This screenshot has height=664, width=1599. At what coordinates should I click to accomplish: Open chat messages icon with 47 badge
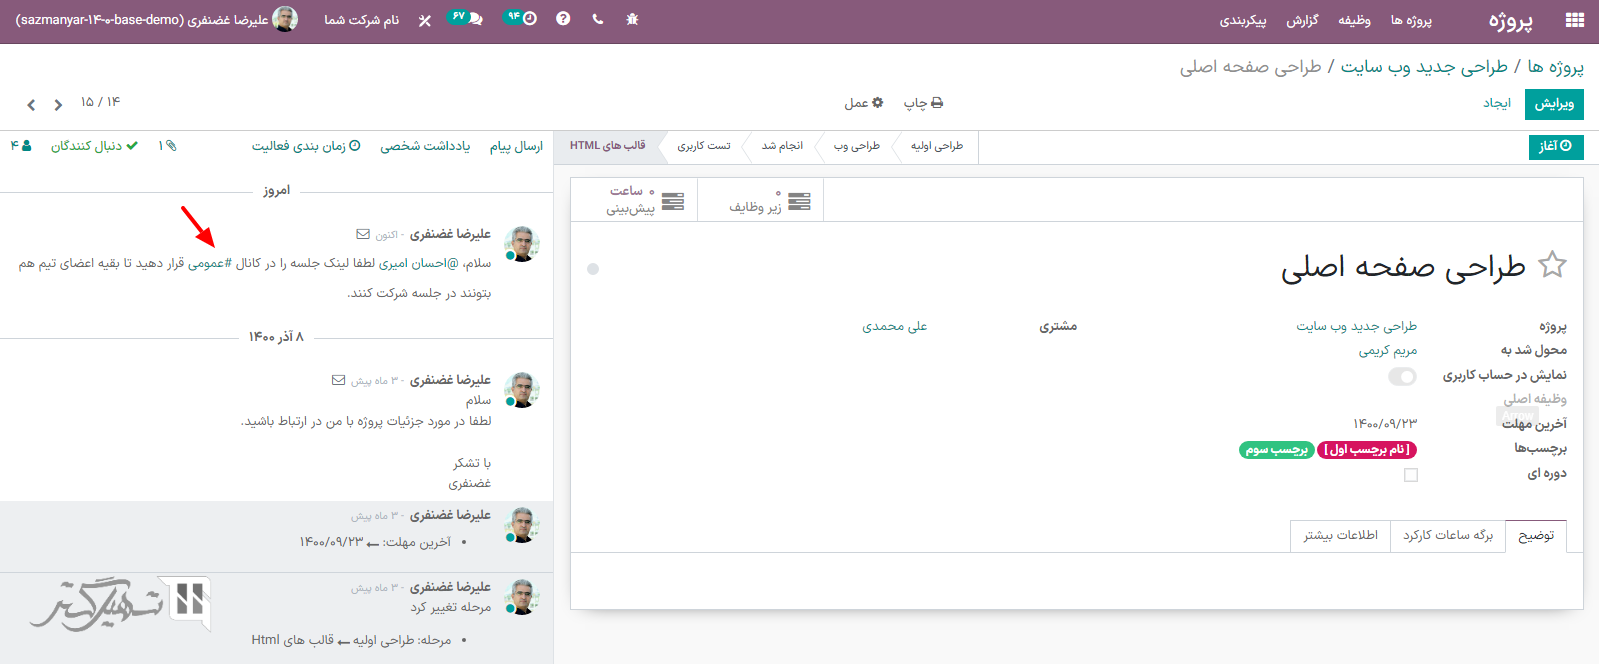466,18
